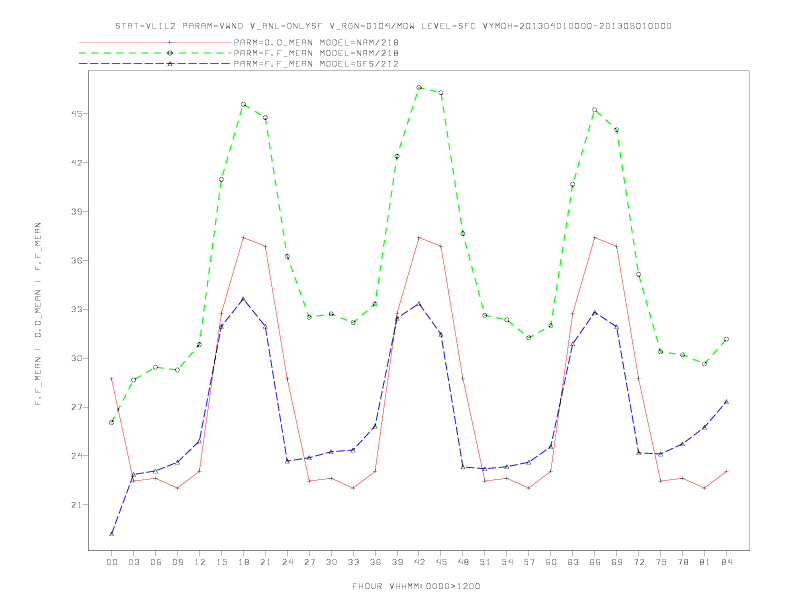The image size is (792, 612).
Task: Click y-axis tick label 33
Action: (76, 310)
